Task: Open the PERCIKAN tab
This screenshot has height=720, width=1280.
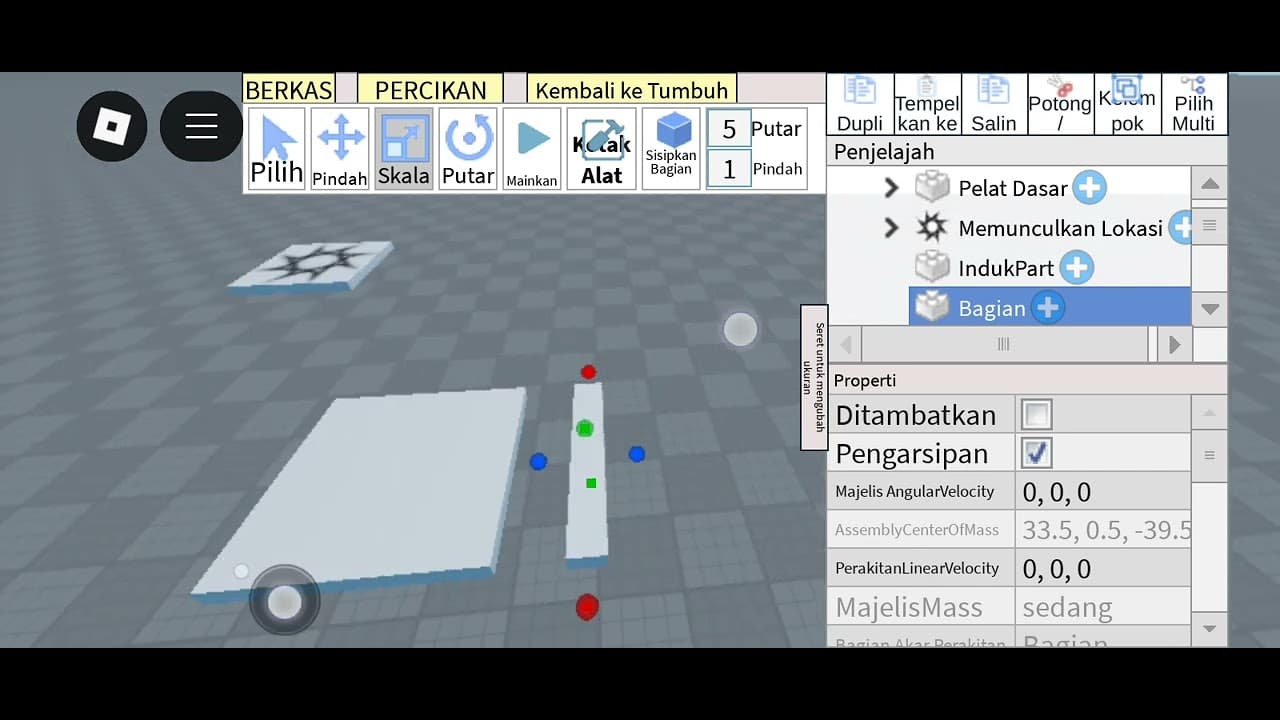Action: point(430,89)
